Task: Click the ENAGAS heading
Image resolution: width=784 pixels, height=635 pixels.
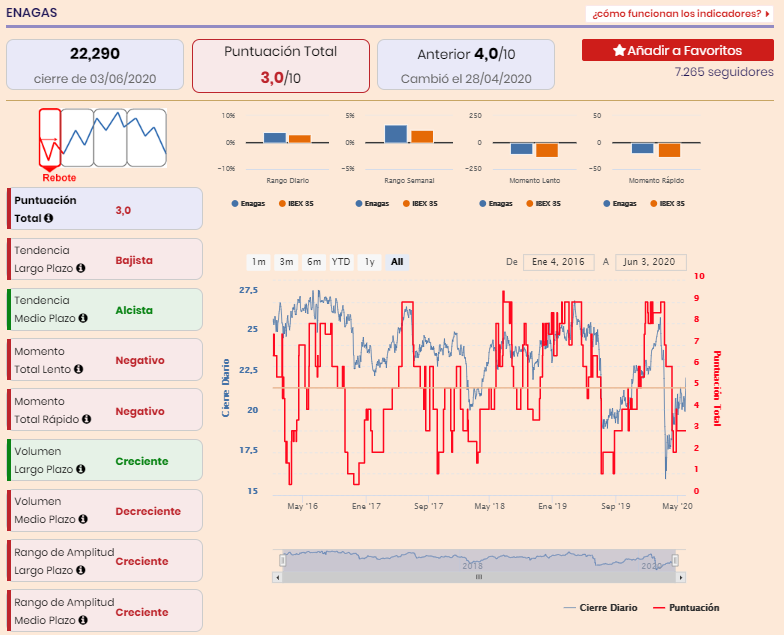Action: pyautogui.click(x=32, y=12)
